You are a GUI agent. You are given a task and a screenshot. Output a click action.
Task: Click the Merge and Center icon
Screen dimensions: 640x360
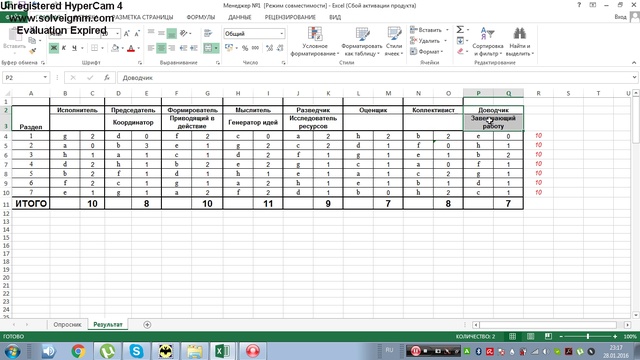click(x=208, y=48)
